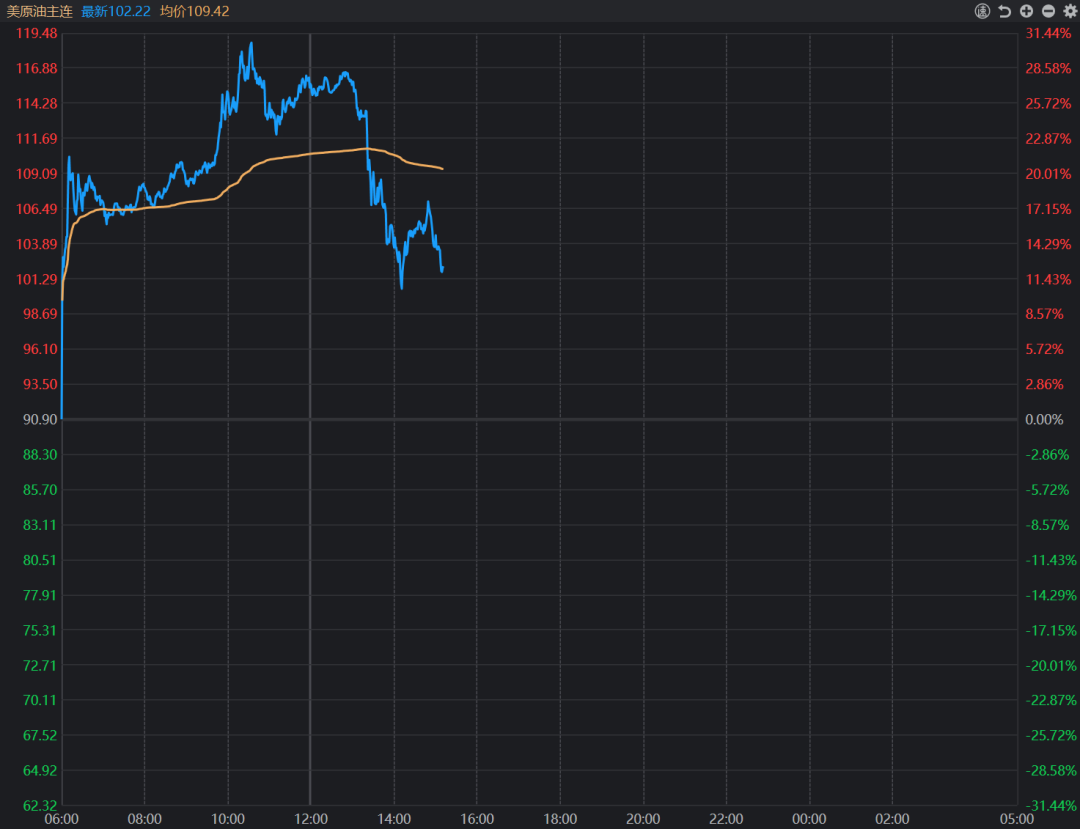This screenshot has height=829, width=1080.
Task: Click the 70.11 price axis label
Action: [40, 700]
